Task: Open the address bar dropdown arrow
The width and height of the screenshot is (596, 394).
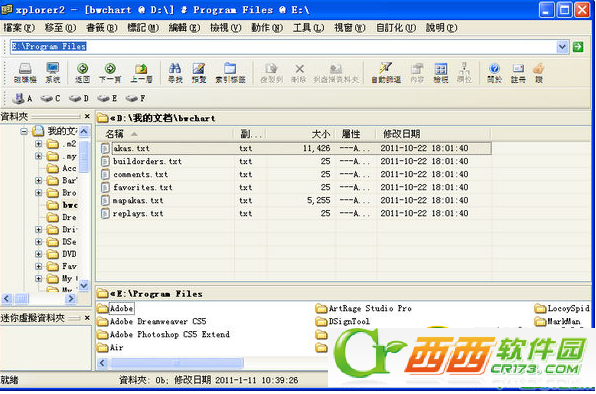Action: coord(562,47)
